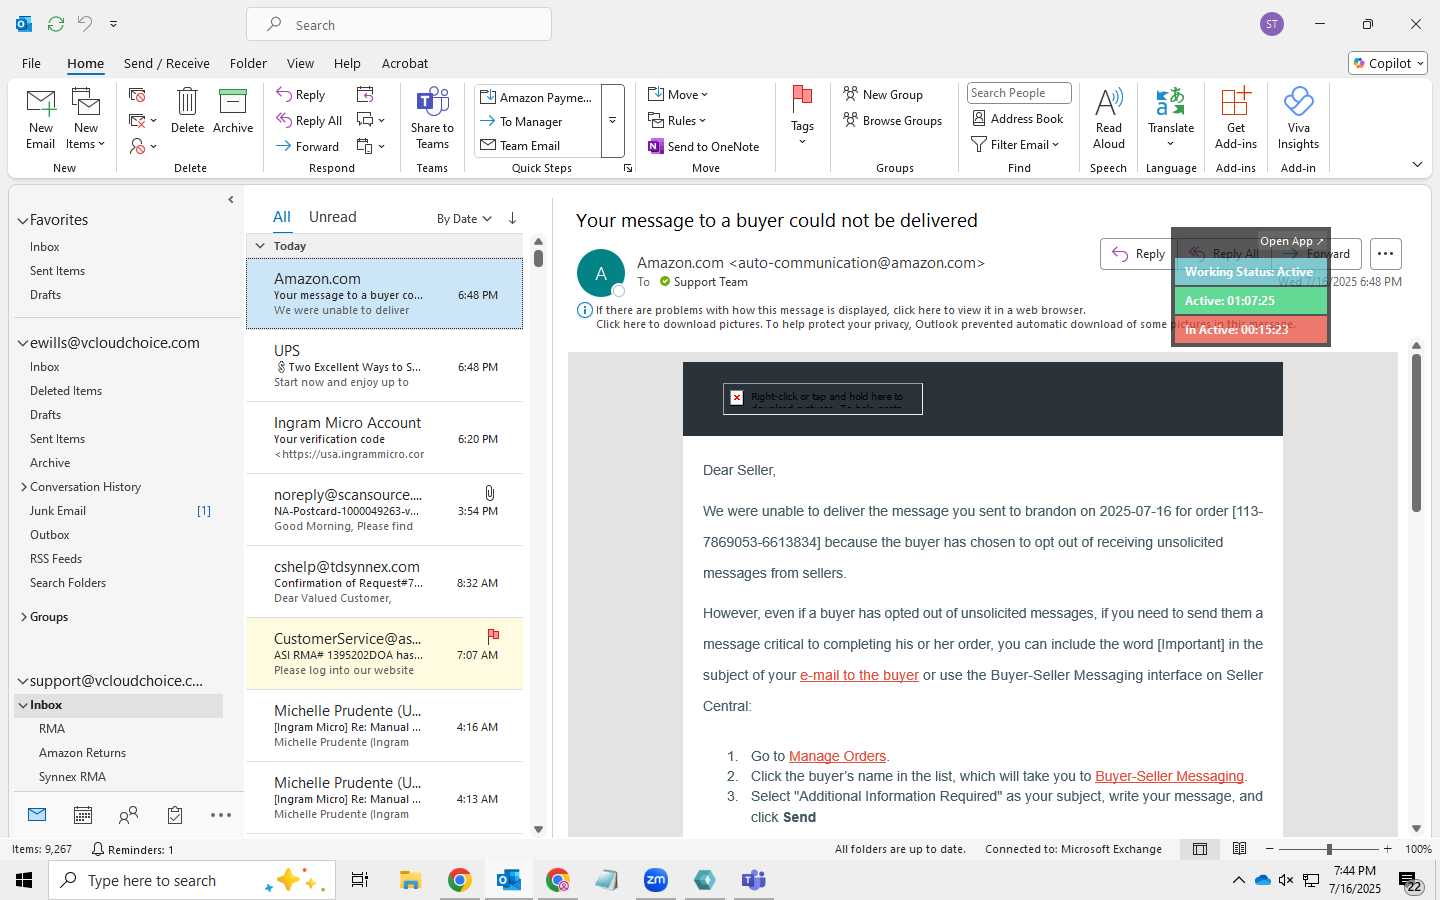Open the Help tab

pos(347,63)
